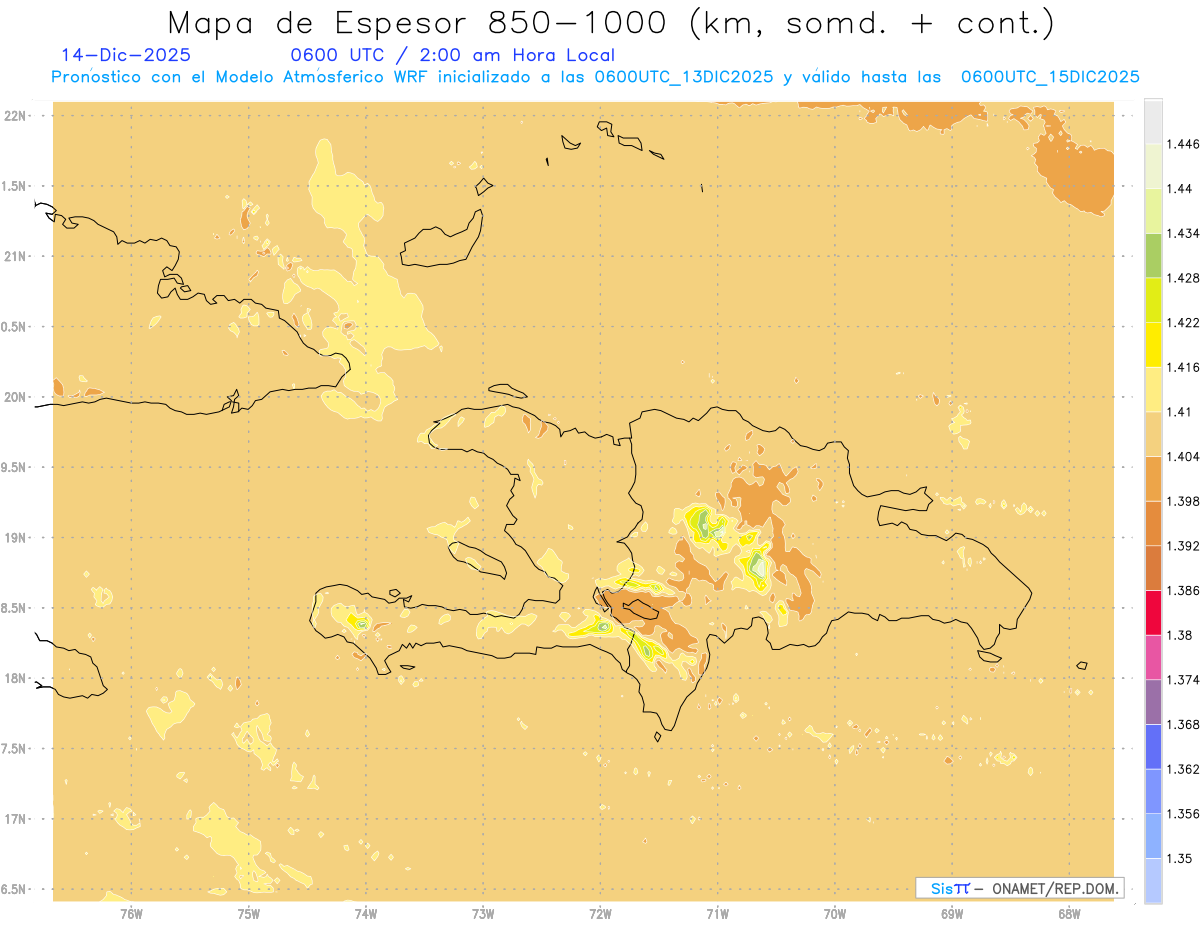The width and height of the screenshot is (1200, 927).
Task: Click the time '0600 UTC / 2:00 am Hora Local'
Action: tap(452, 55)
